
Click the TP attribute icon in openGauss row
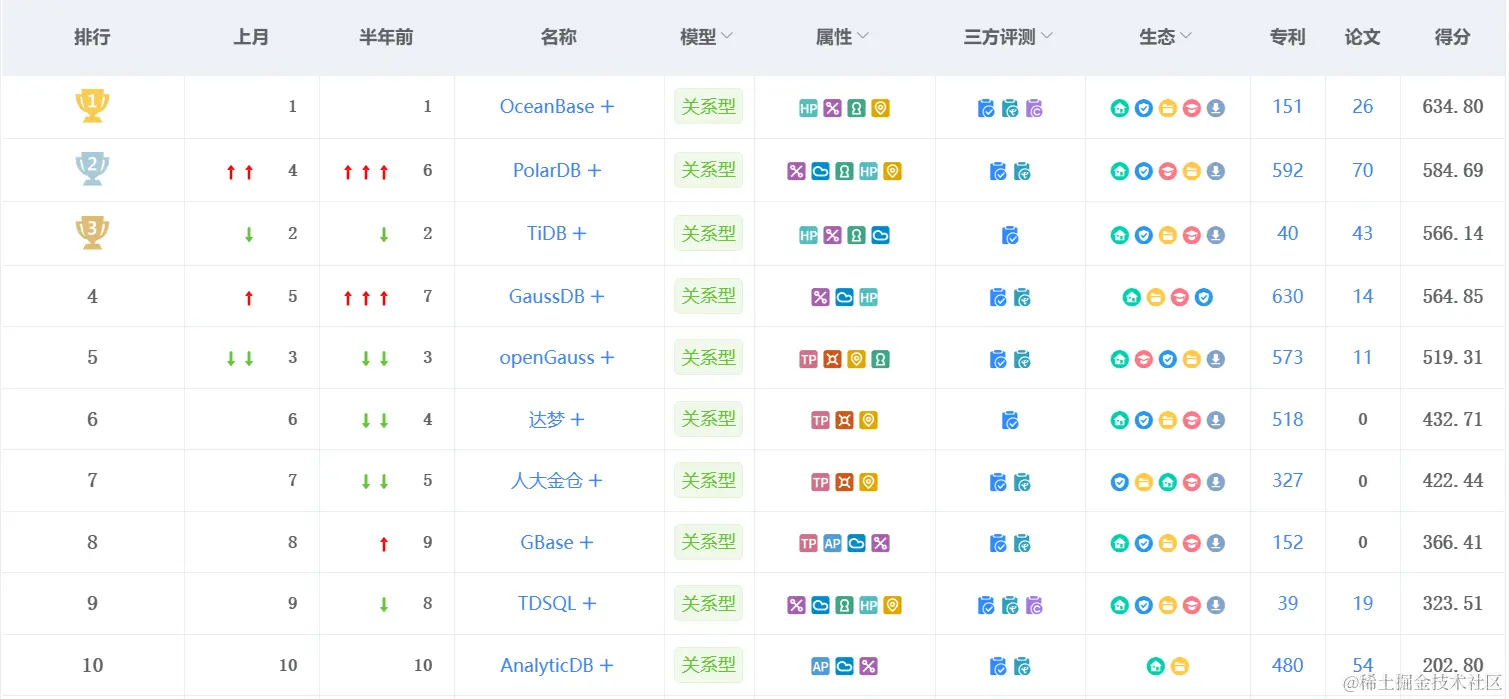coord(808,359)
